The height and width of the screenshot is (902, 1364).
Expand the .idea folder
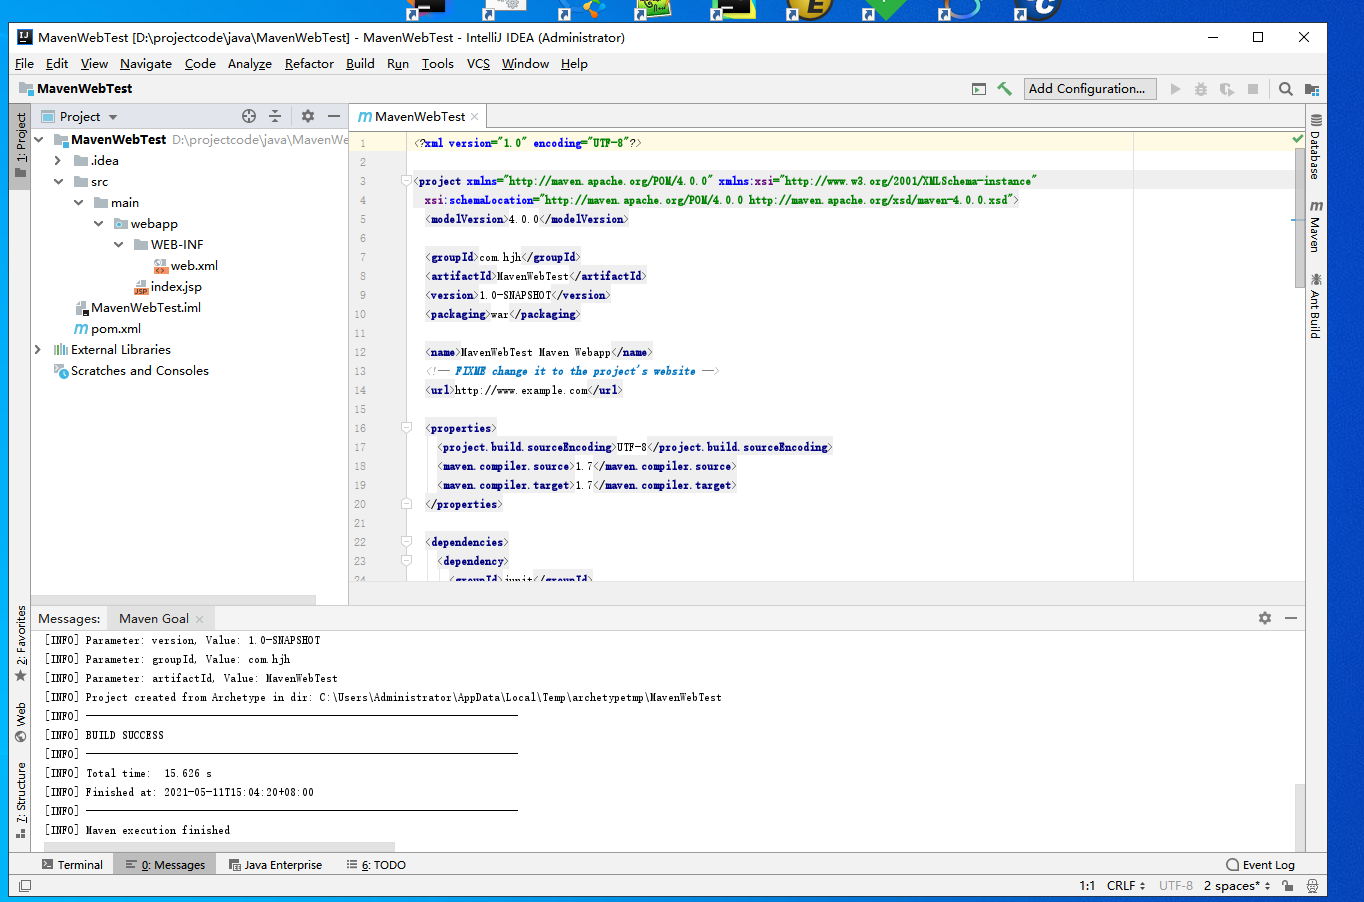58,161
